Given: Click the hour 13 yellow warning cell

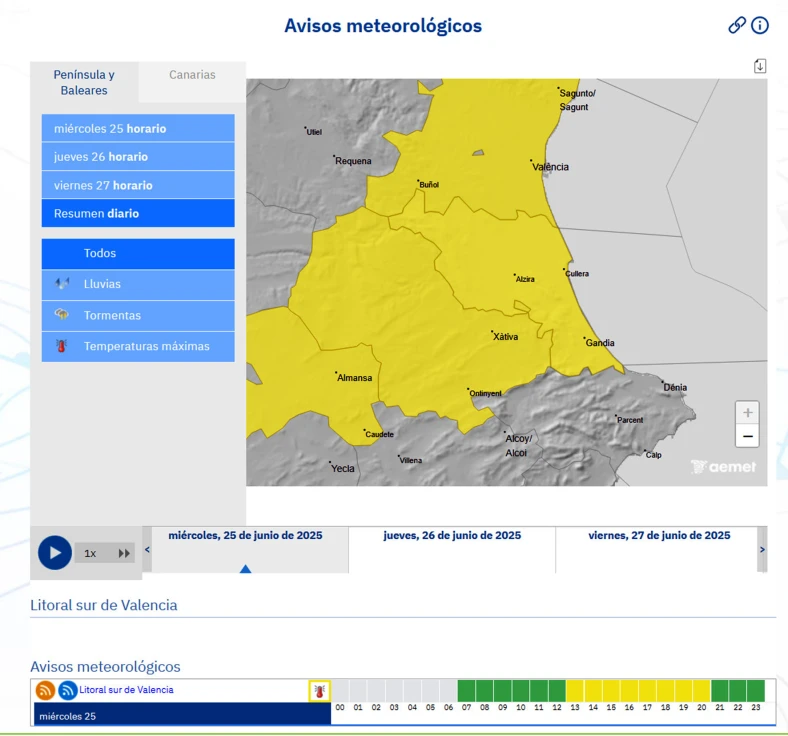Looking at the screenshot, I should point(575,691).
